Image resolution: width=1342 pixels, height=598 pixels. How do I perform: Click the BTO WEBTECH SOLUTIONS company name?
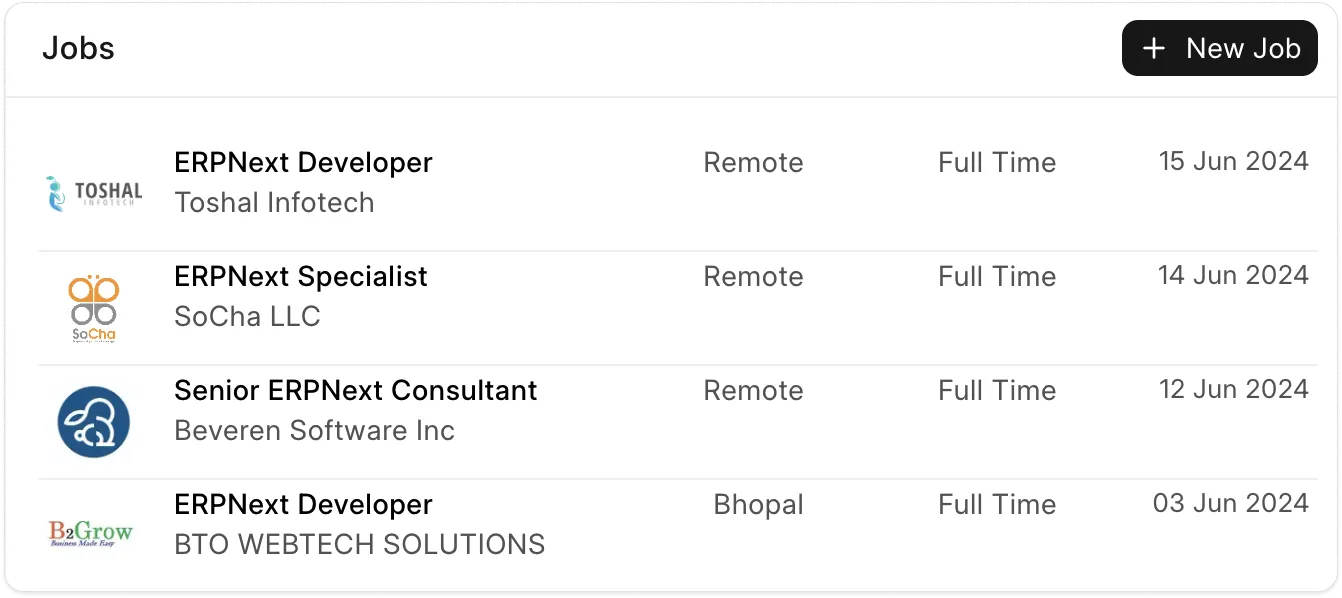359,544
